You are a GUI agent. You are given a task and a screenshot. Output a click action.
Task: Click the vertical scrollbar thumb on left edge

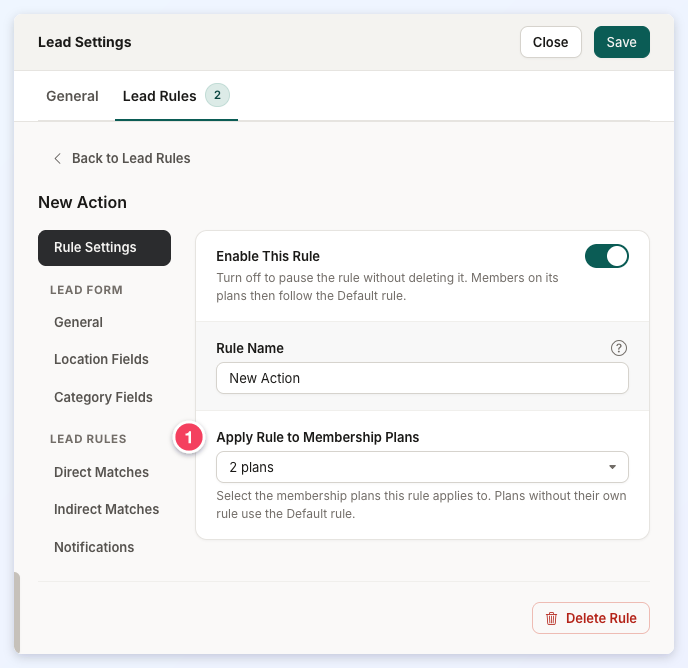coord(17,612)
